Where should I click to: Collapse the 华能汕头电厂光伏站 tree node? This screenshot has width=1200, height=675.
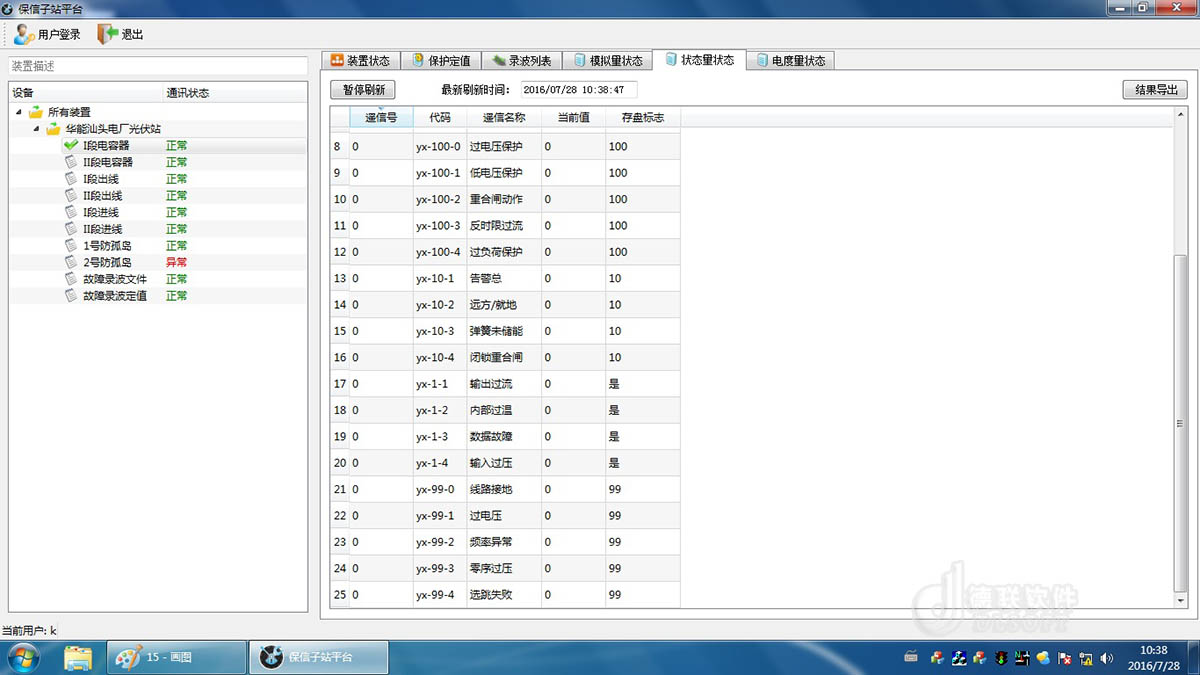[36, 129]
